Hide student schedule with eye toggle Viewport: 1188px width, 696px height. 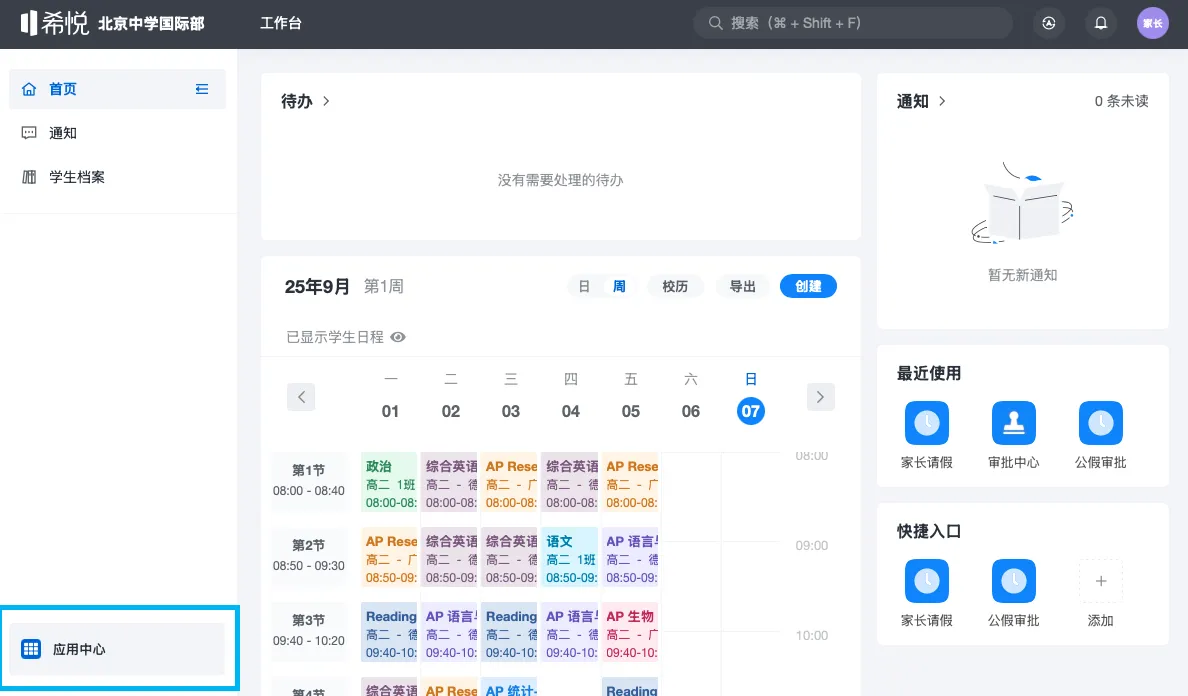[397, 337]
